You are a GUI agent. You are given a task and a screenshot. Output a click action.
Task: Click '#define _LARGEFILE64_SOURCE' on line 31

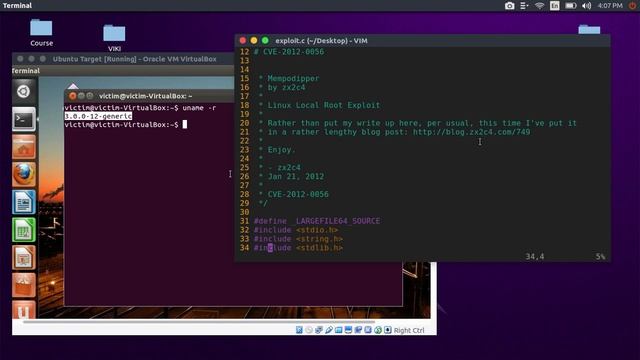pyautogui.click(x=317, y=221)
